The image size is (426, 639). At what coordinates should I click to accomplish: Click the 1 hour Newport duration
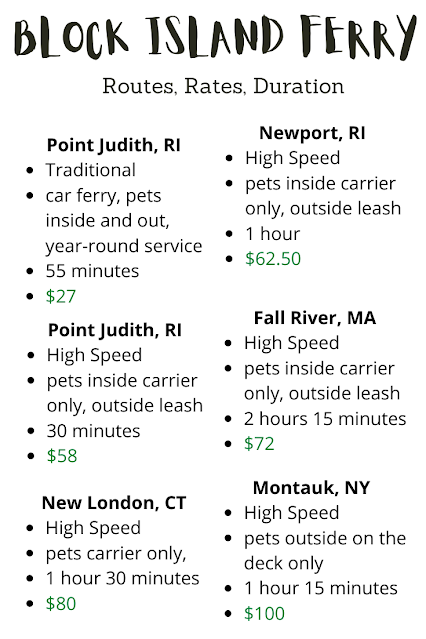tap(272, 234)
